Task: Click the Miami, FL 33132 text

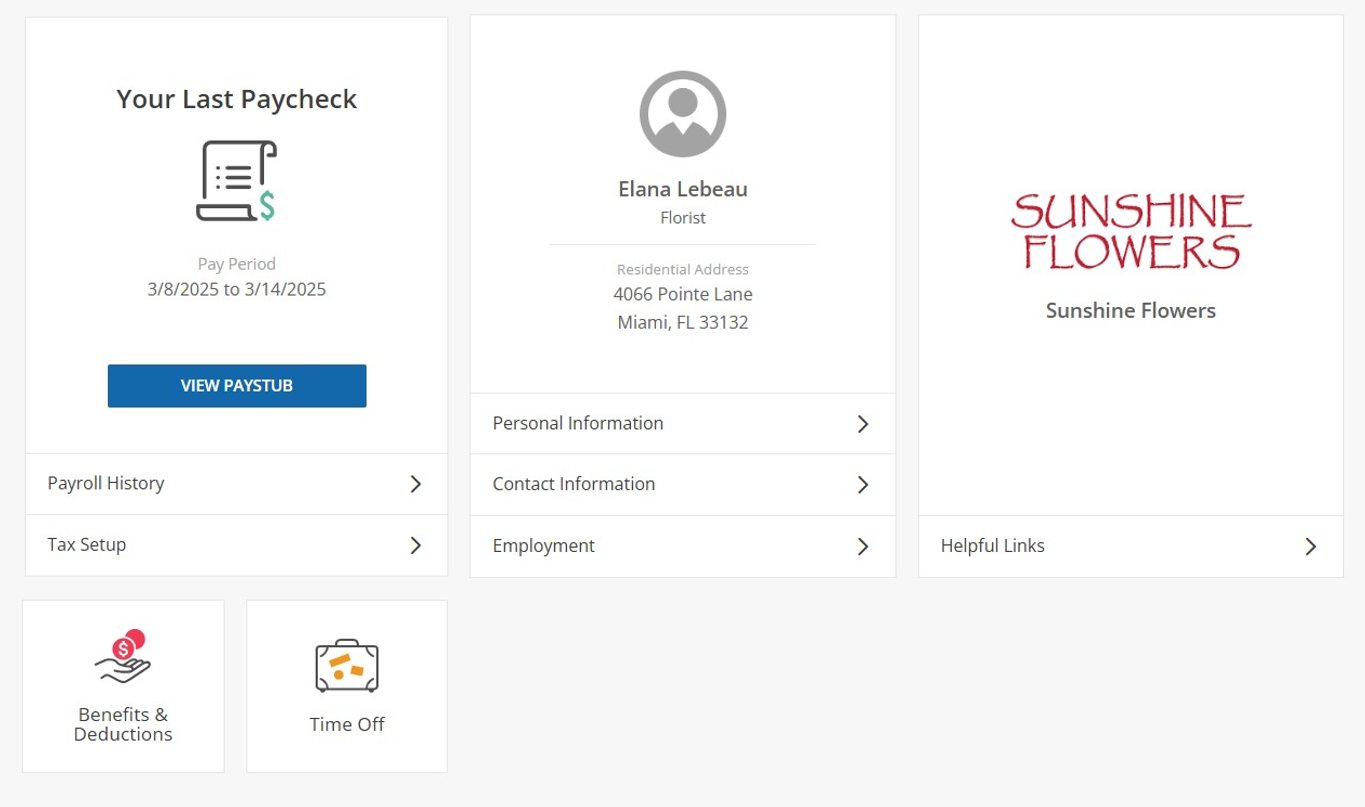Action: 683,323
